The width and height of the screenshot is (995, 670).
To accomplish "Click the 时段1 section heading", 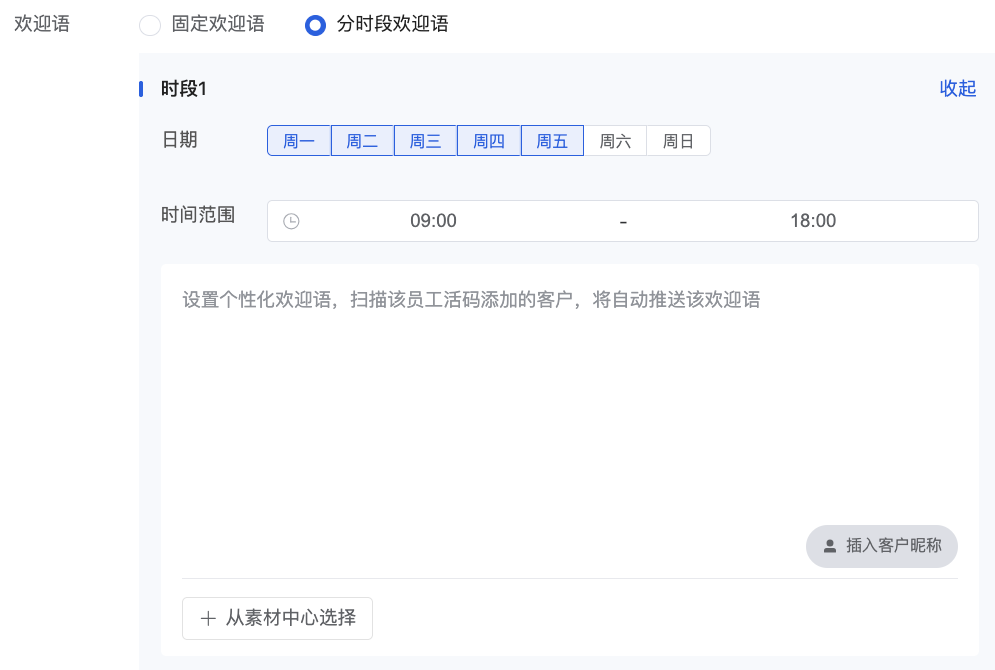I will pos(183,89).
